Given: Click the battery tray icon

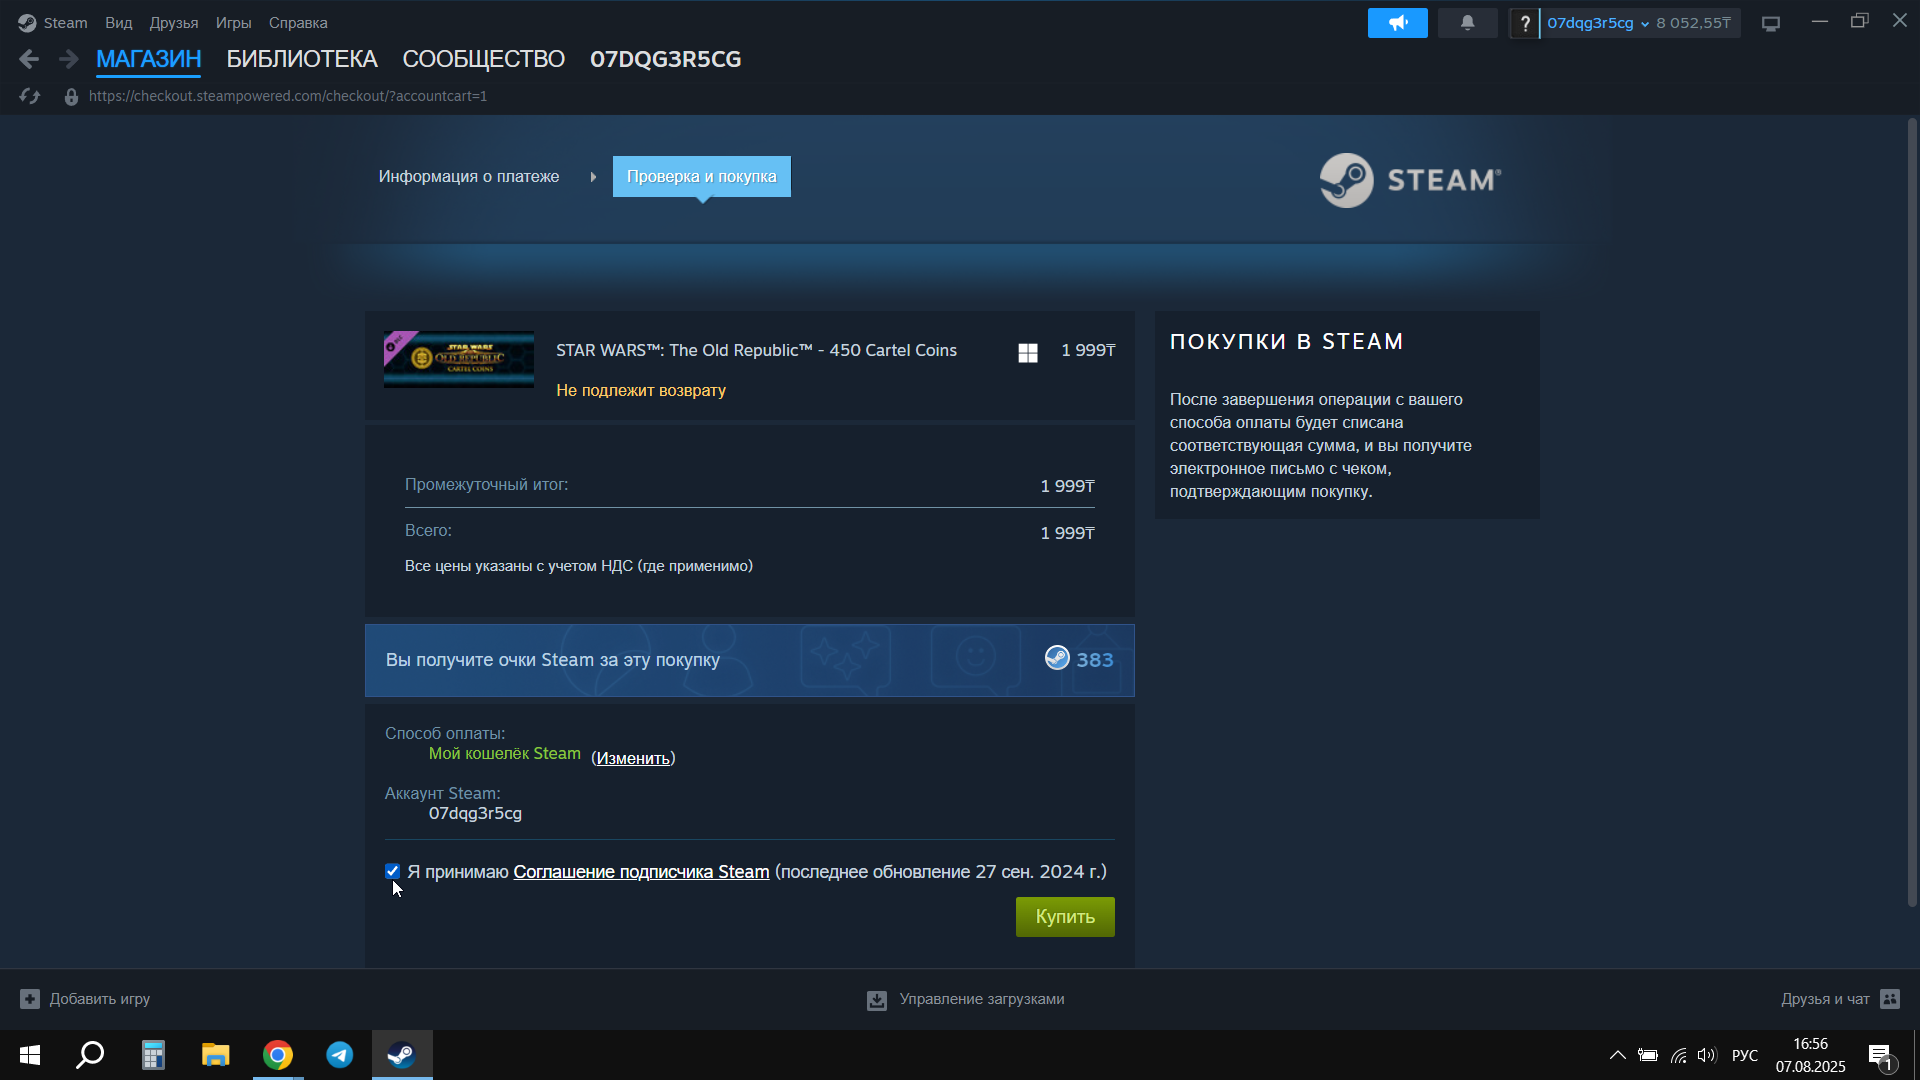Looking at the screenshot, I should point(1648,1055).
